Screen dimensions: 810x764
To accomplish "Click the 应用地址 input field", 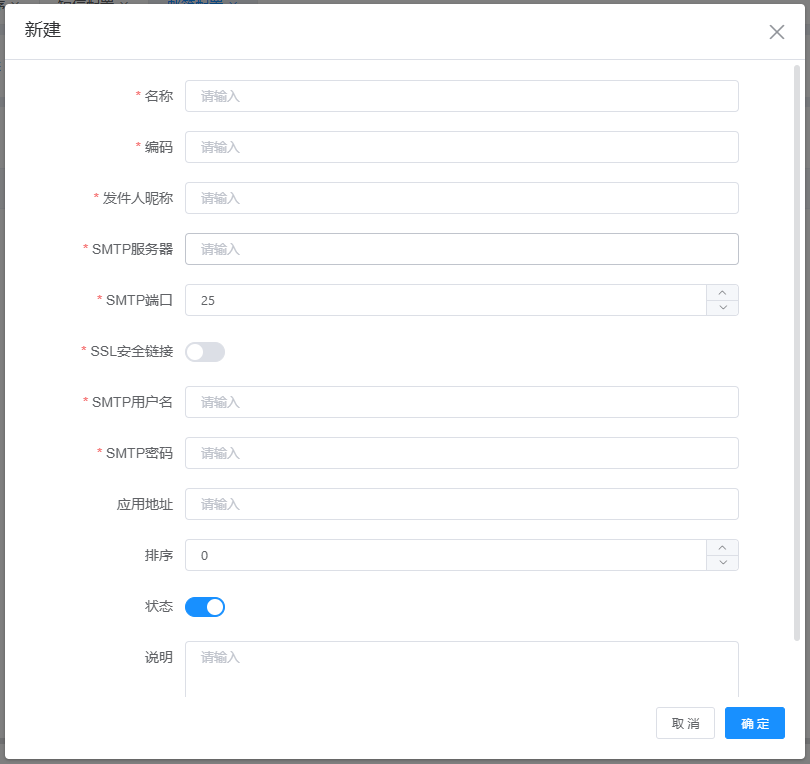I will (461, 504).
